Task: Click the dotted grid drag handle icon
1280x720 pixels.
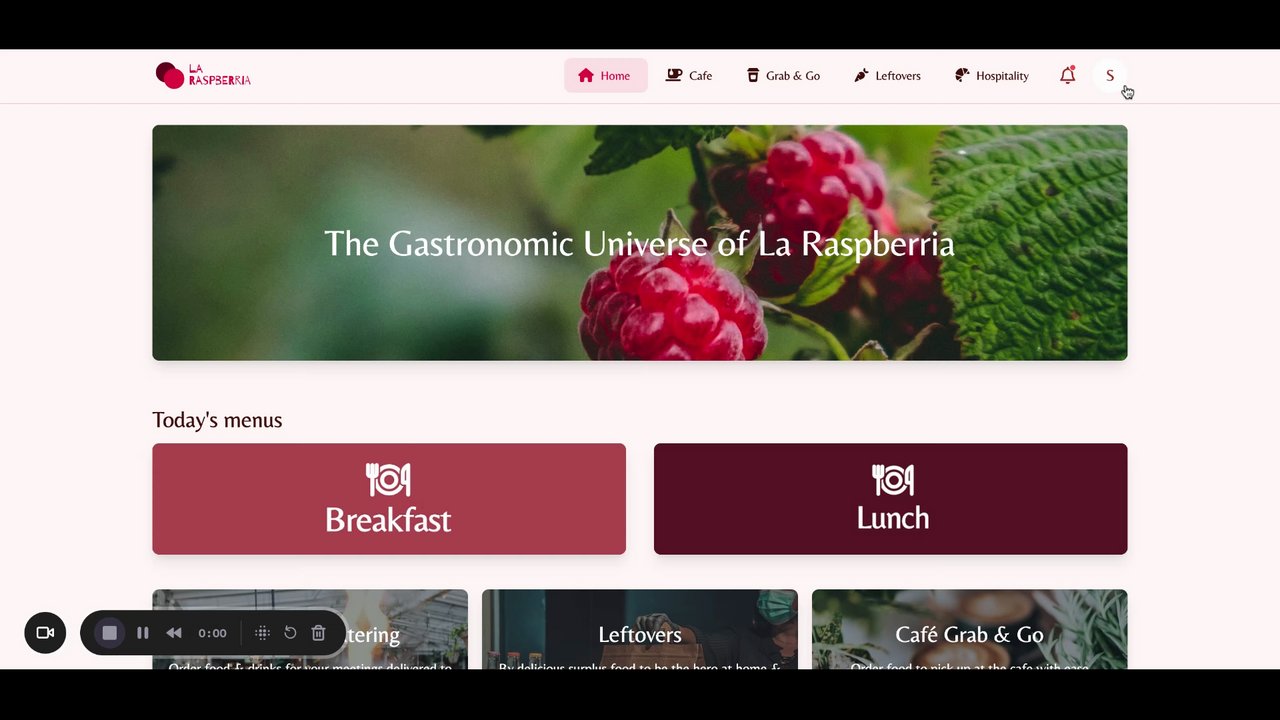Action: click(x=262, y=633)
